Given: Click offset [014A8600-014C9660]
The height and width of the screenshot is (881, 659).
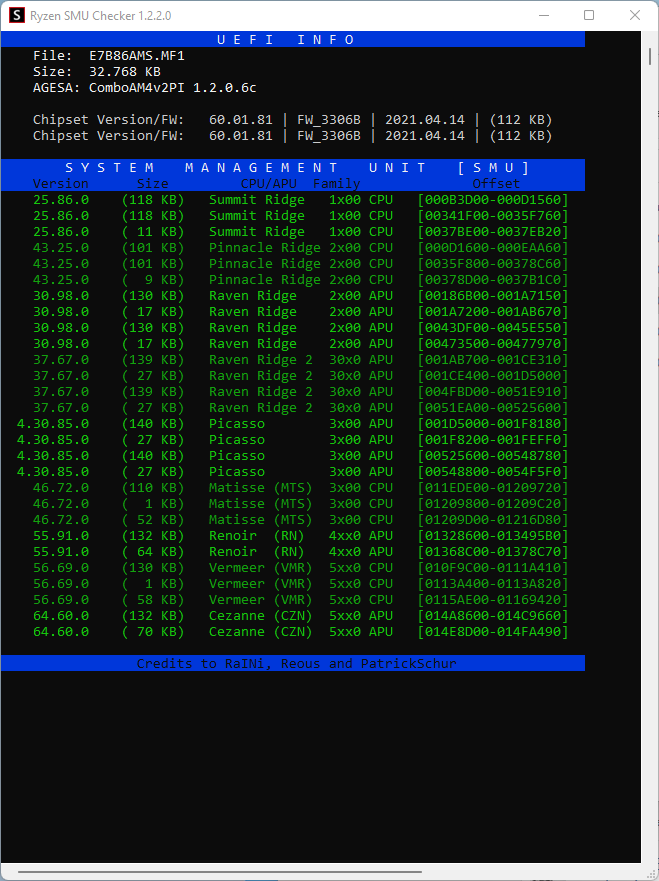Looking at the screenshot, I should point(493,616).
